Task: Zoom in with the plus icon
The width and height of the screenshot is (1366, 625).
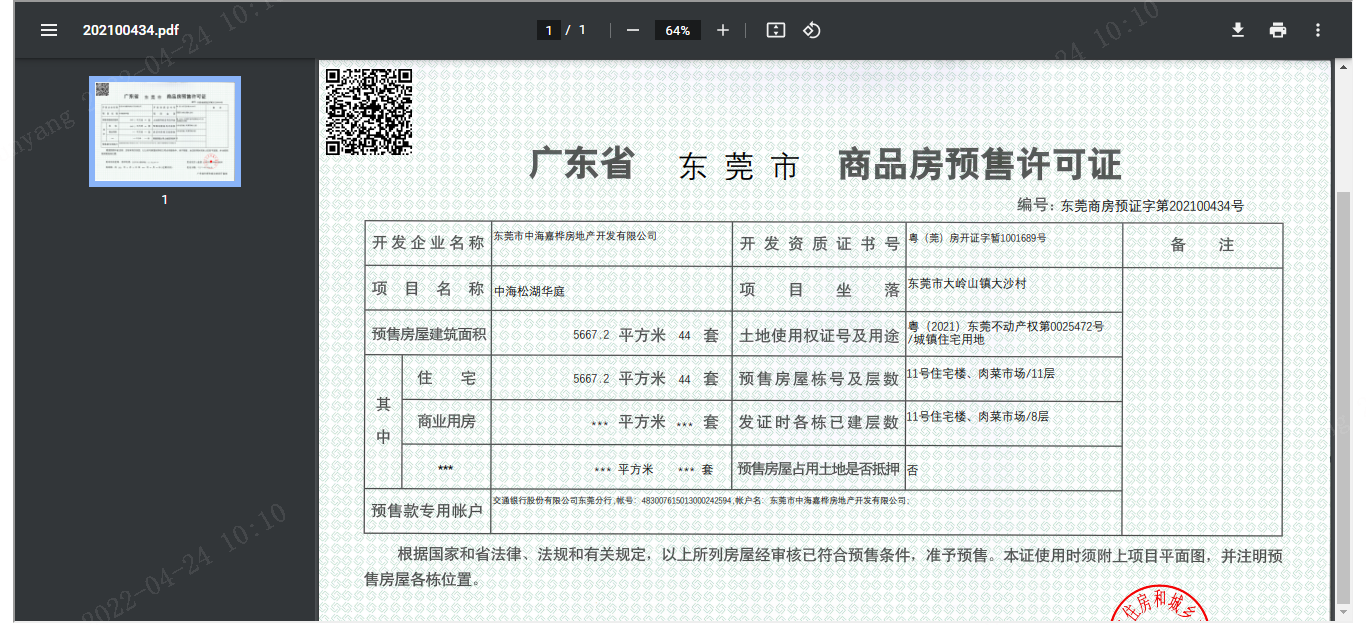Action: pyautogui.click(x=723, y=30)
